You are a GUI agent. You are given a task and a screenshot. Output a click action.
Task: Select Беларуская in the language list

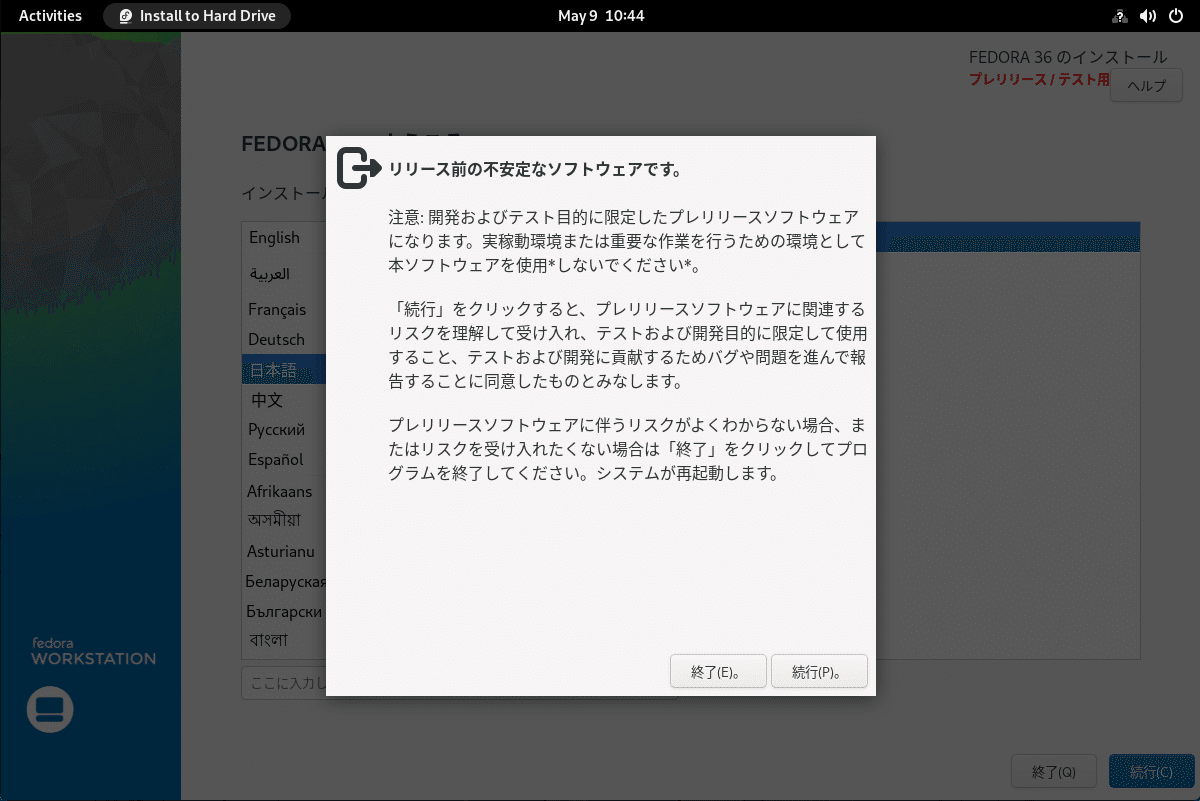click(284, 581)
